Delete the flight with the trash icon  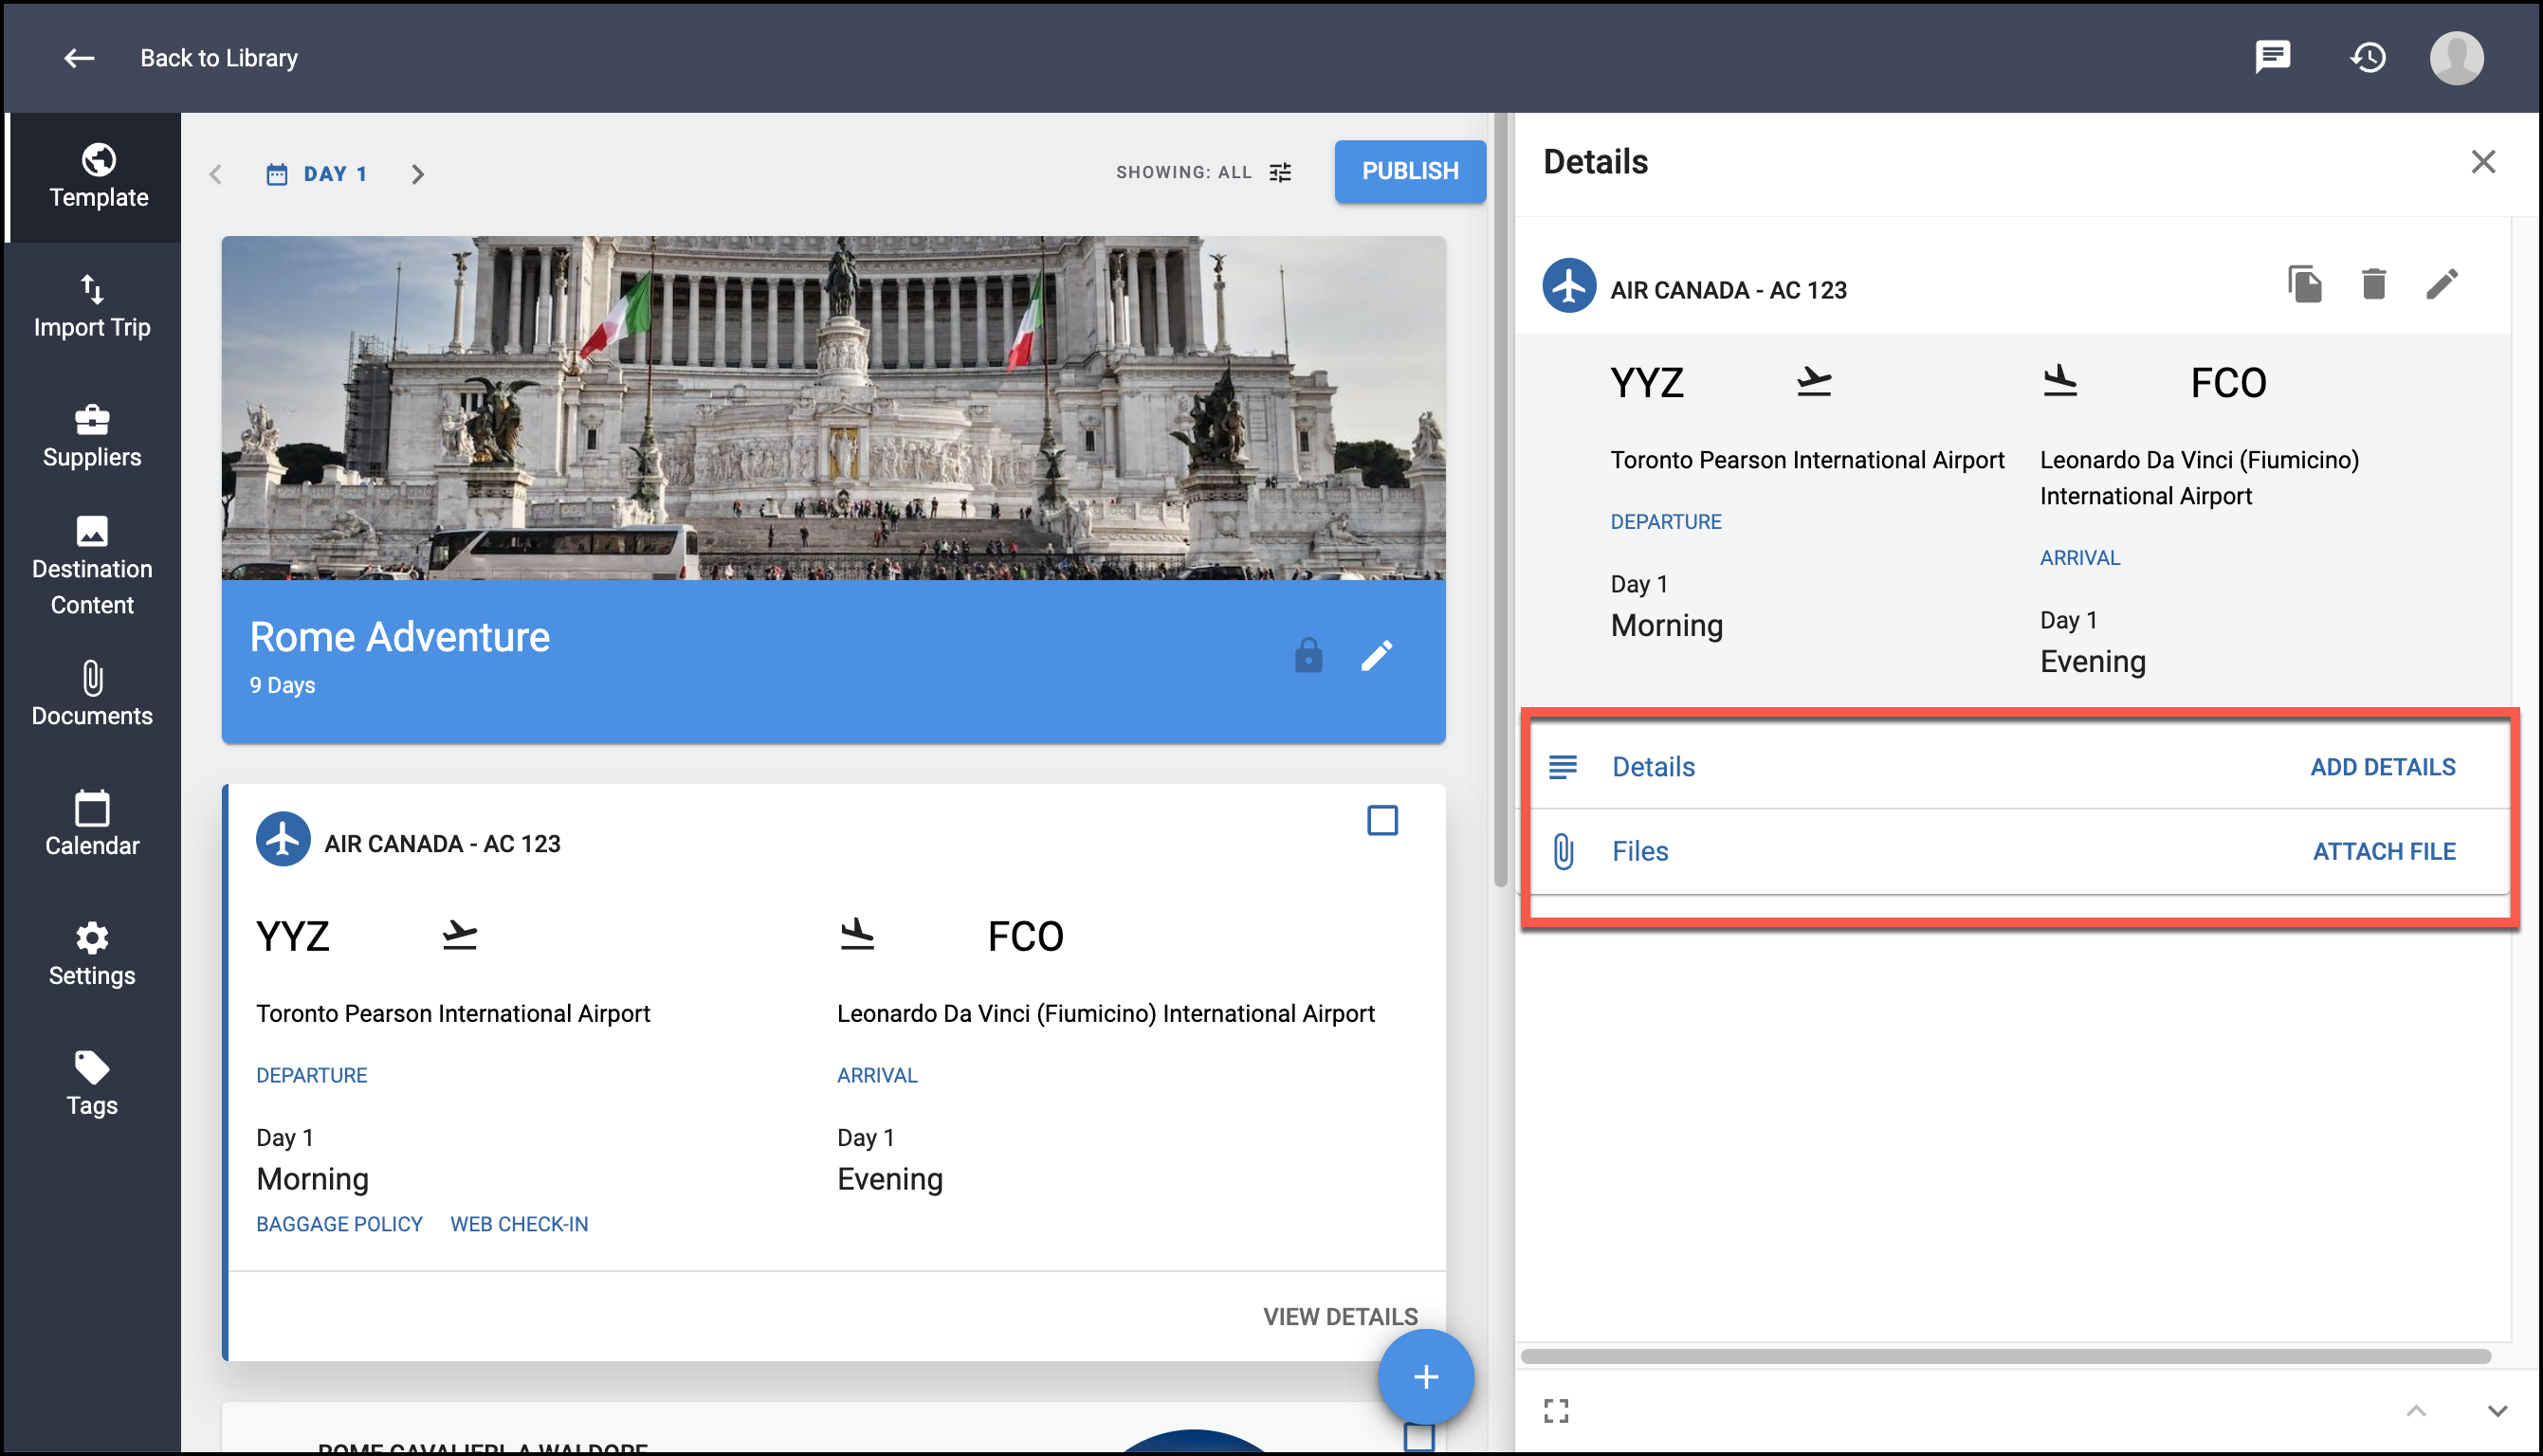coord(2373,285)
